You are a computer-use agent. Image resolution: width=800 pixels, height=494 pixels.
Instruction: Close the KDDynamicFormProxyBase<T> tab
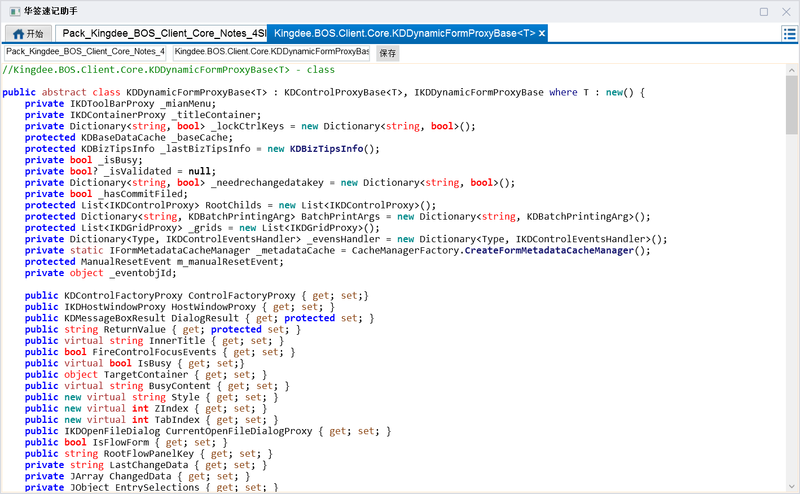click(542, 33)
